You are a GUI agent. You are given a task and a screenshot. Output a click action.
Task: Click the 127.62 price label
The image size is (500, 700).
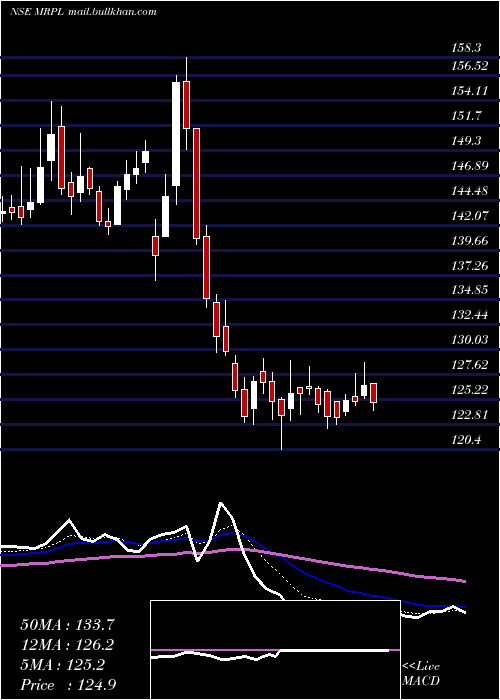(469, 365)
